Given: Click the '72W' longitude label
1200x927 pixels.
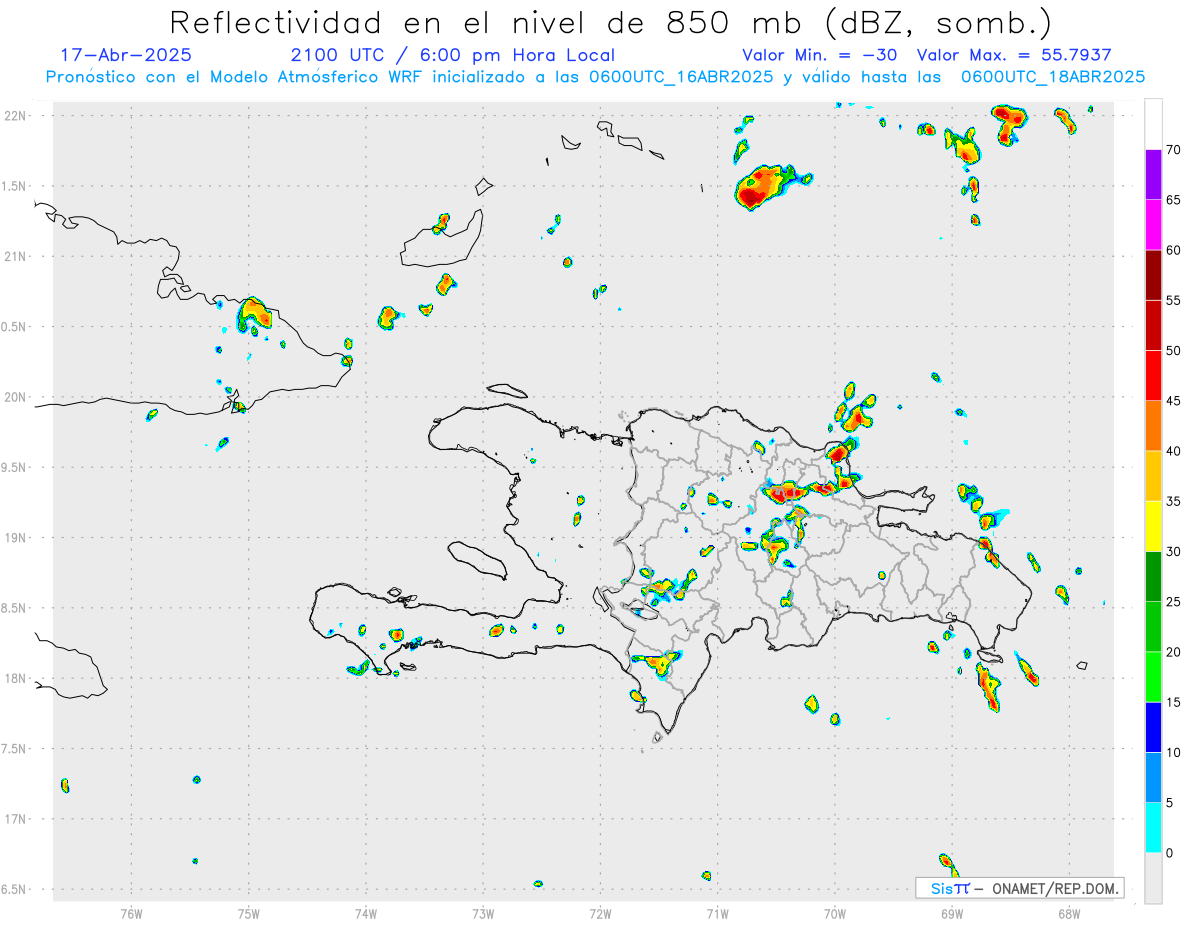Looking at the screenshot, I should (x=600, y=912).
